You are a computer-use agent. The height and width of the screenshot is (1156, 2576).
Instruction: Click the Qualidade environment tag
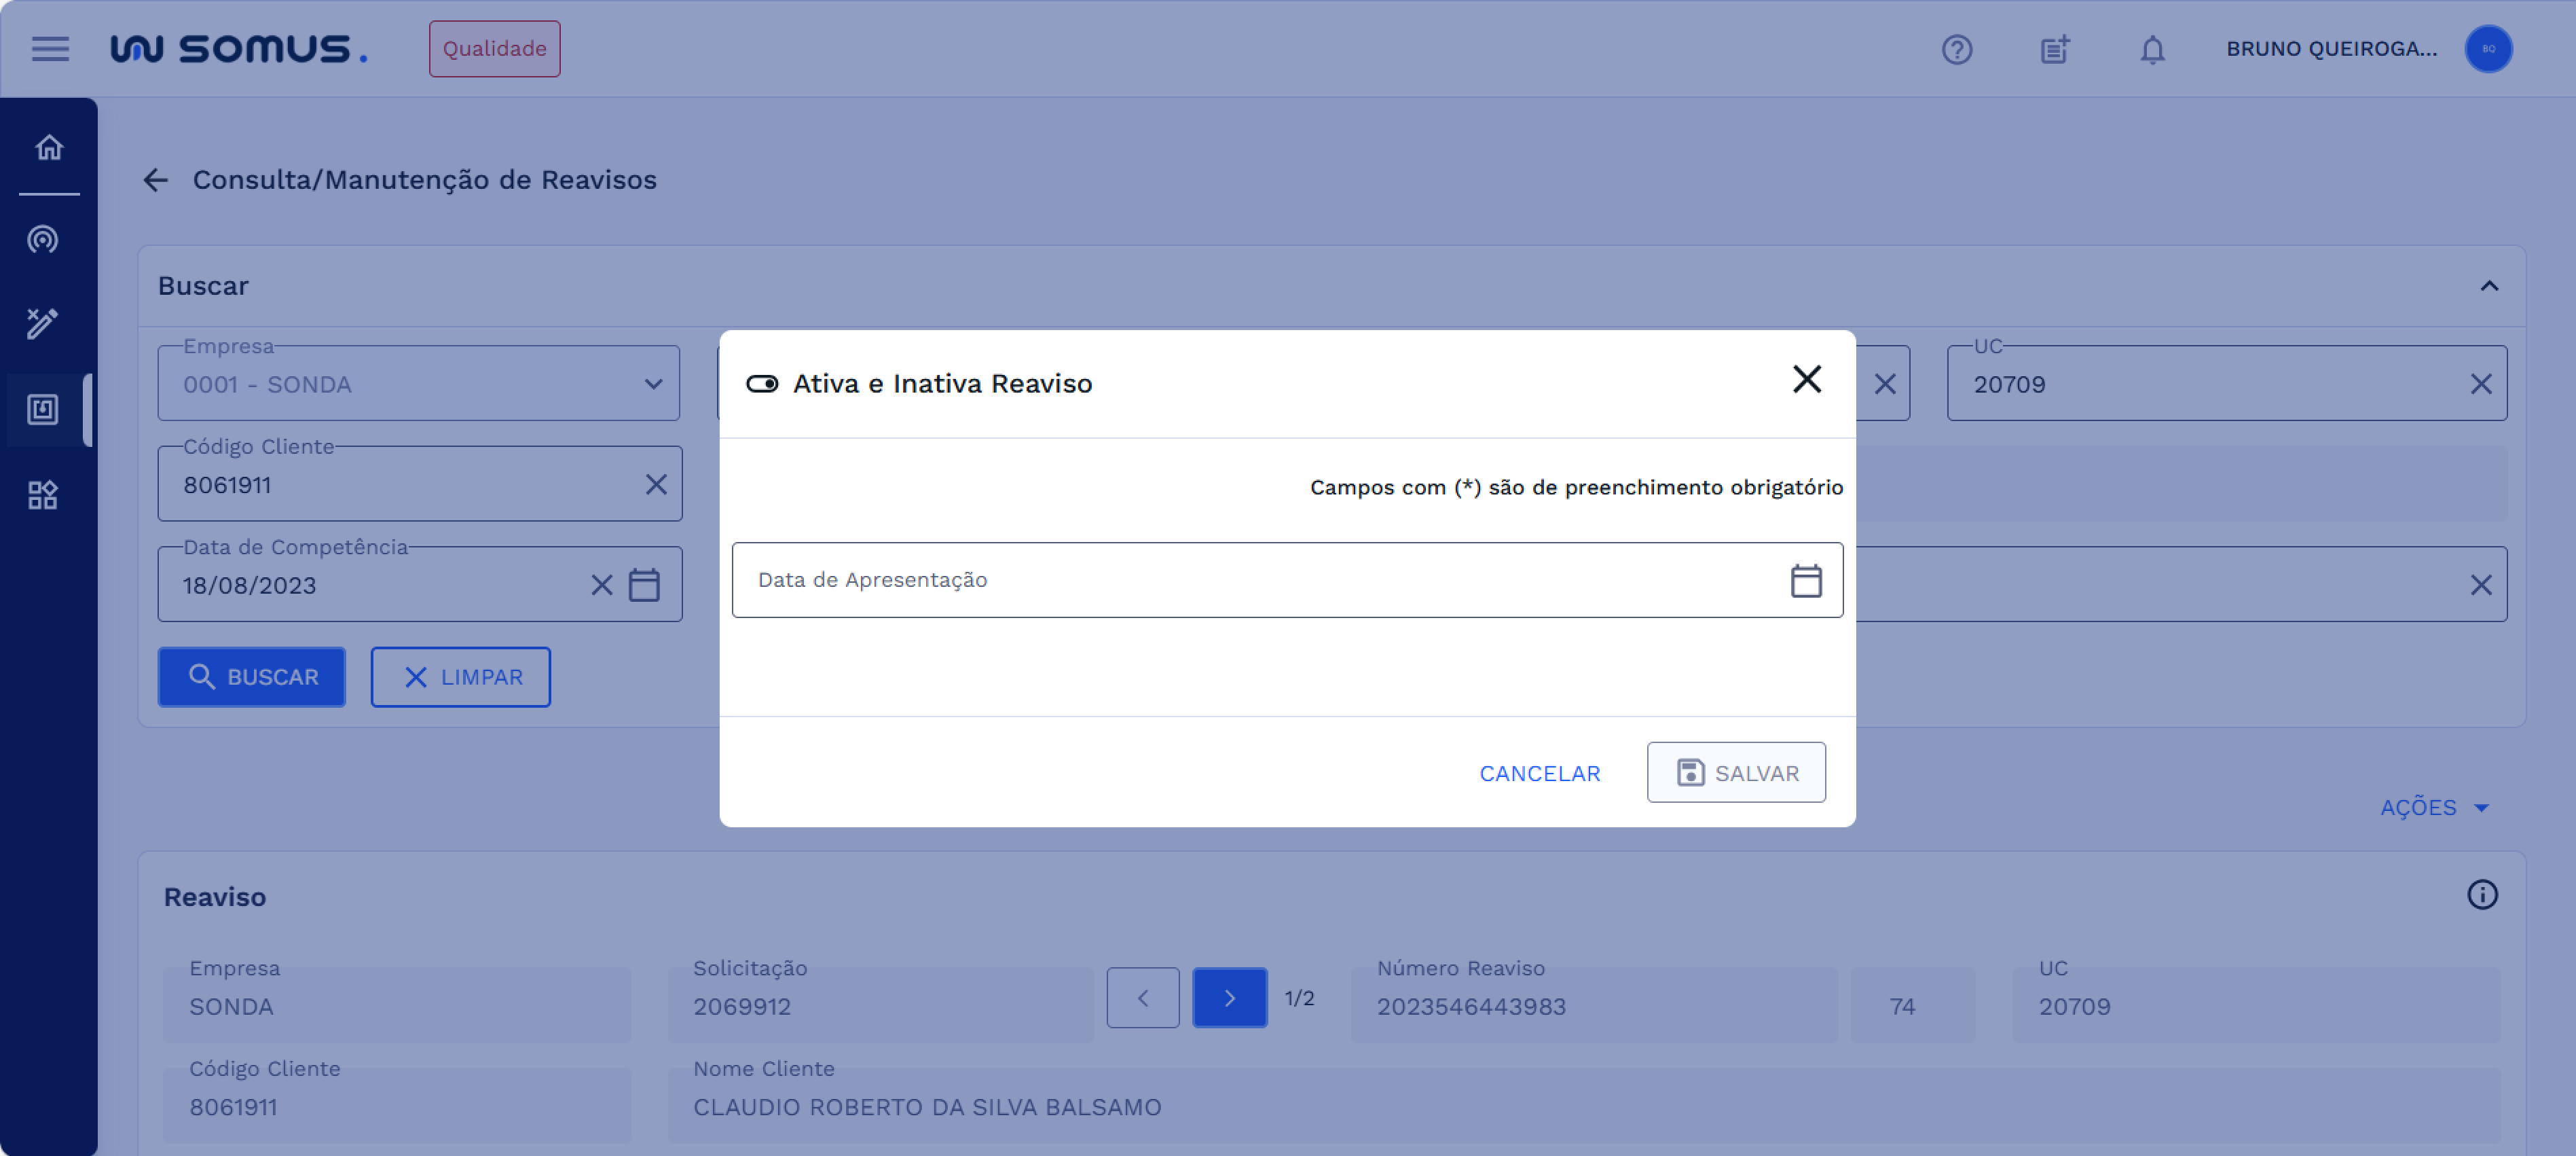(494, 48)
